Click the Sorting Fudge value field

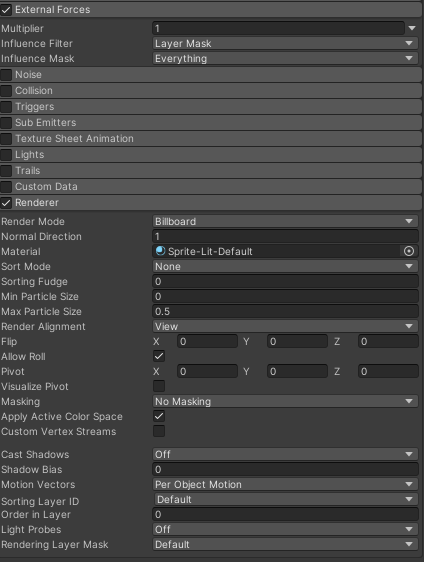(x=285, y=281)
